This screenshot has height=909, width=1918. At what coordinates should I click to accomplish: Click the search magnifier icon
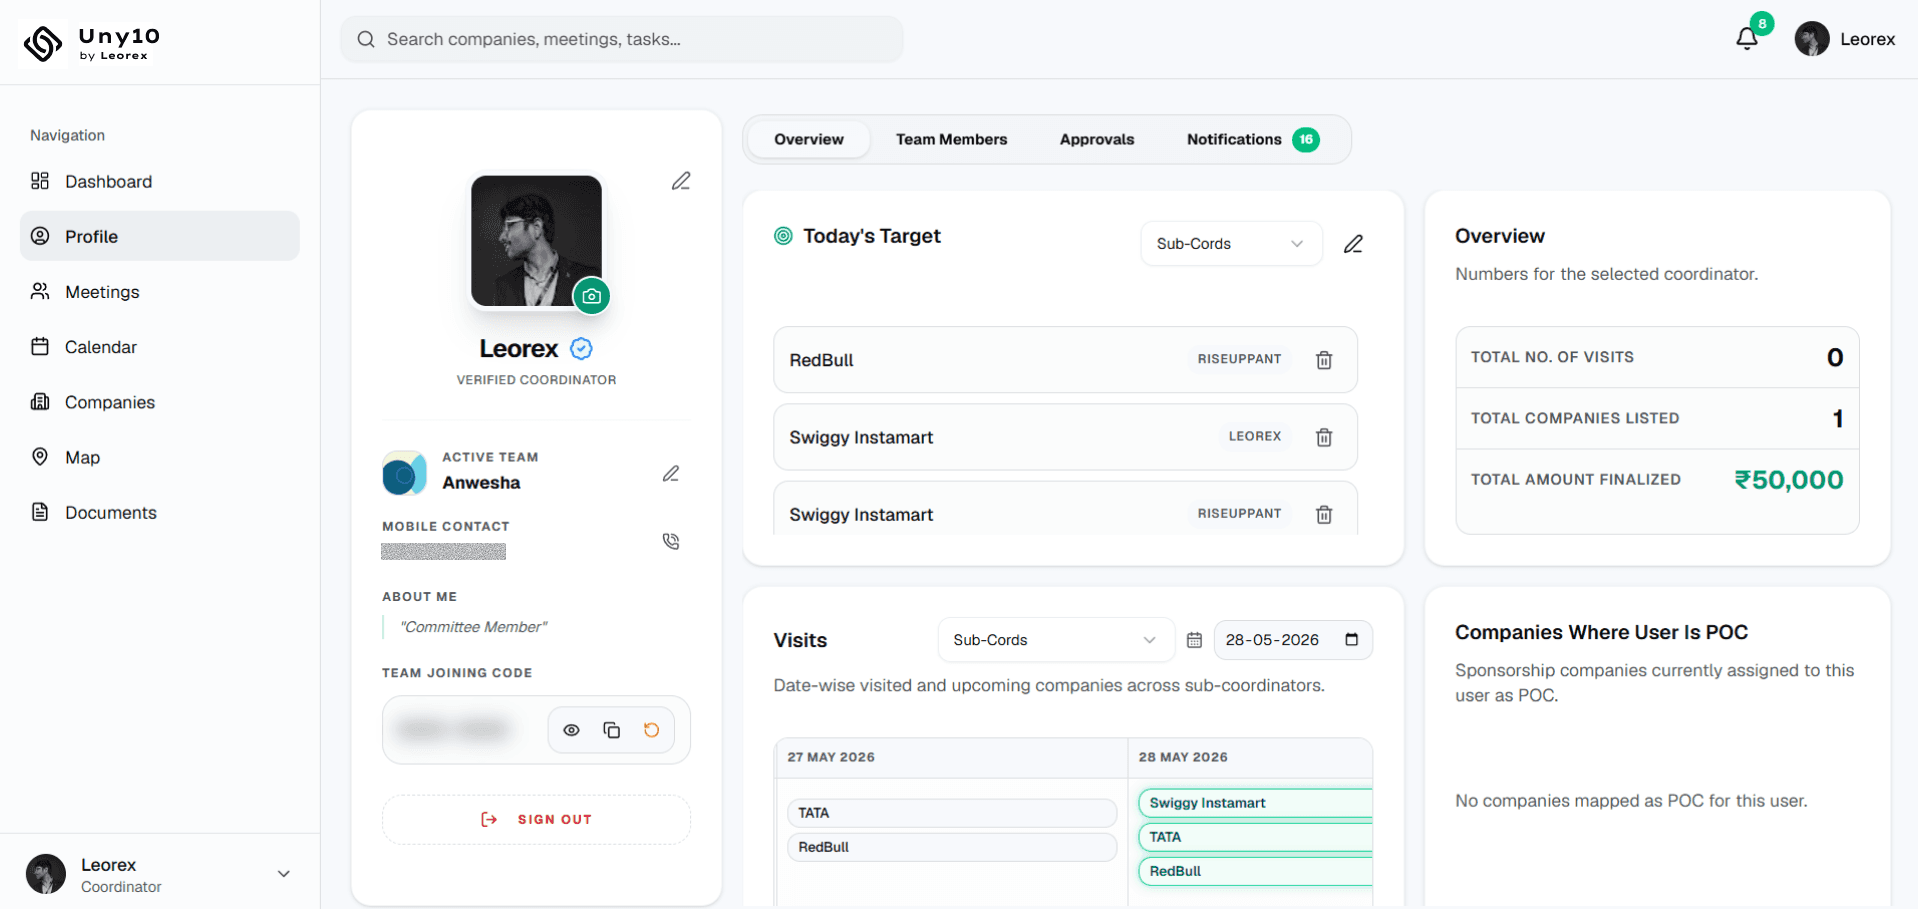coord(366,39)
